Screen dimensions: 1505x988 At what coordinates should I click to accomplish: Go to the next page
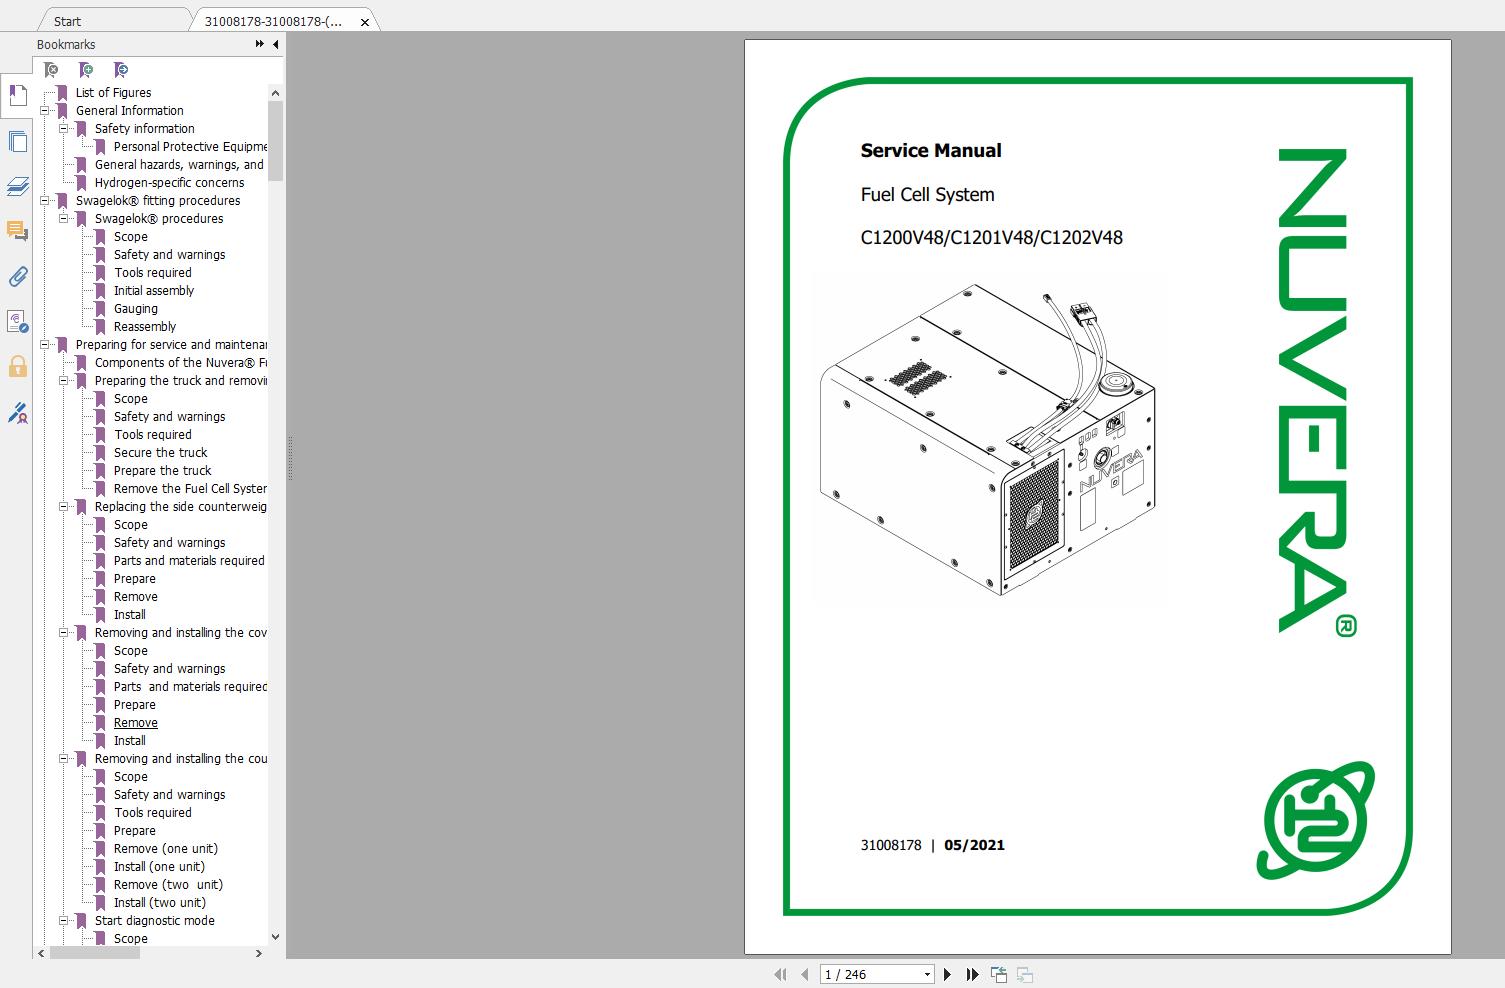947,974
